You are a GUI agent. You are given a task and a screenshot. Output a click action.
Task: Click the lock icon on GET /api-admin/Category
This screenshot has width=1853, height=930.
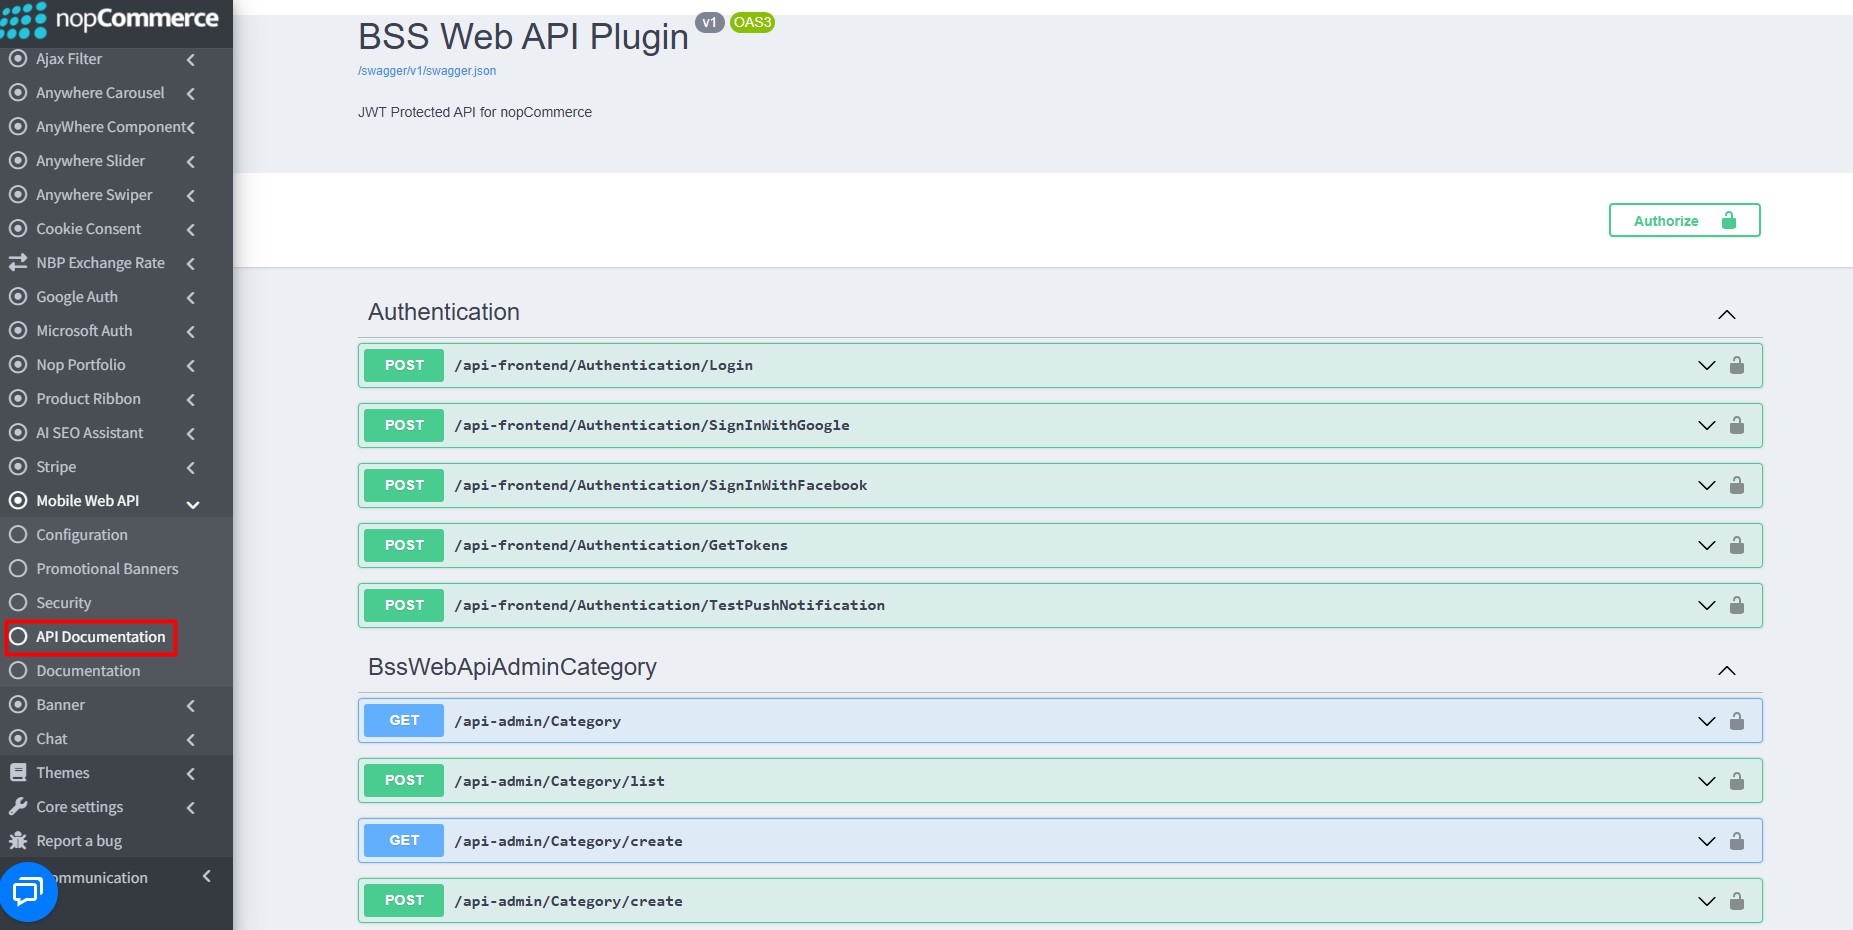pyautogui.click(x=1737, y=721)
